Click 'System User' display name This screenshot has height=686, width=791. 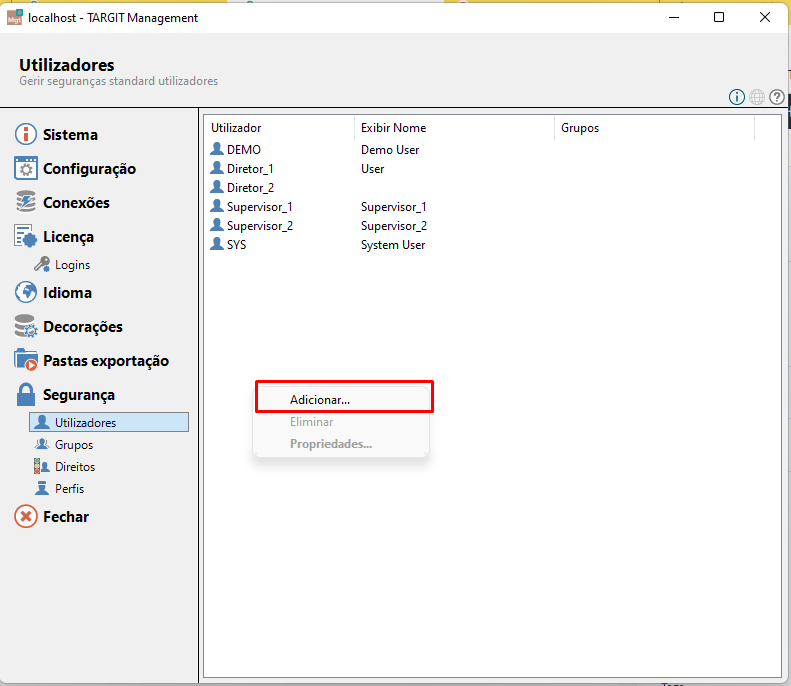pyautogui.click(x=393, y=245)
